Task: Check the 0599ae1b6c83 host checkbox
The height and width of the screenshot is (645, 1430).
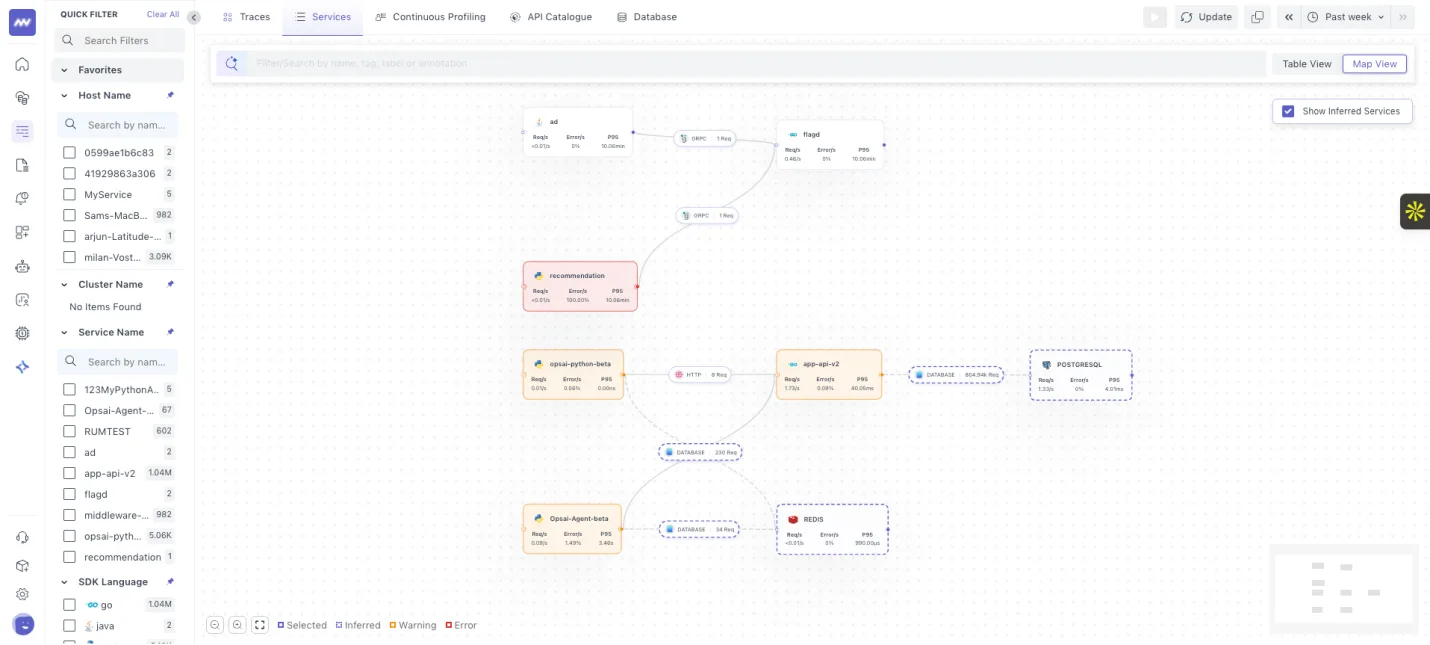Action: click(x=70, y=153)
